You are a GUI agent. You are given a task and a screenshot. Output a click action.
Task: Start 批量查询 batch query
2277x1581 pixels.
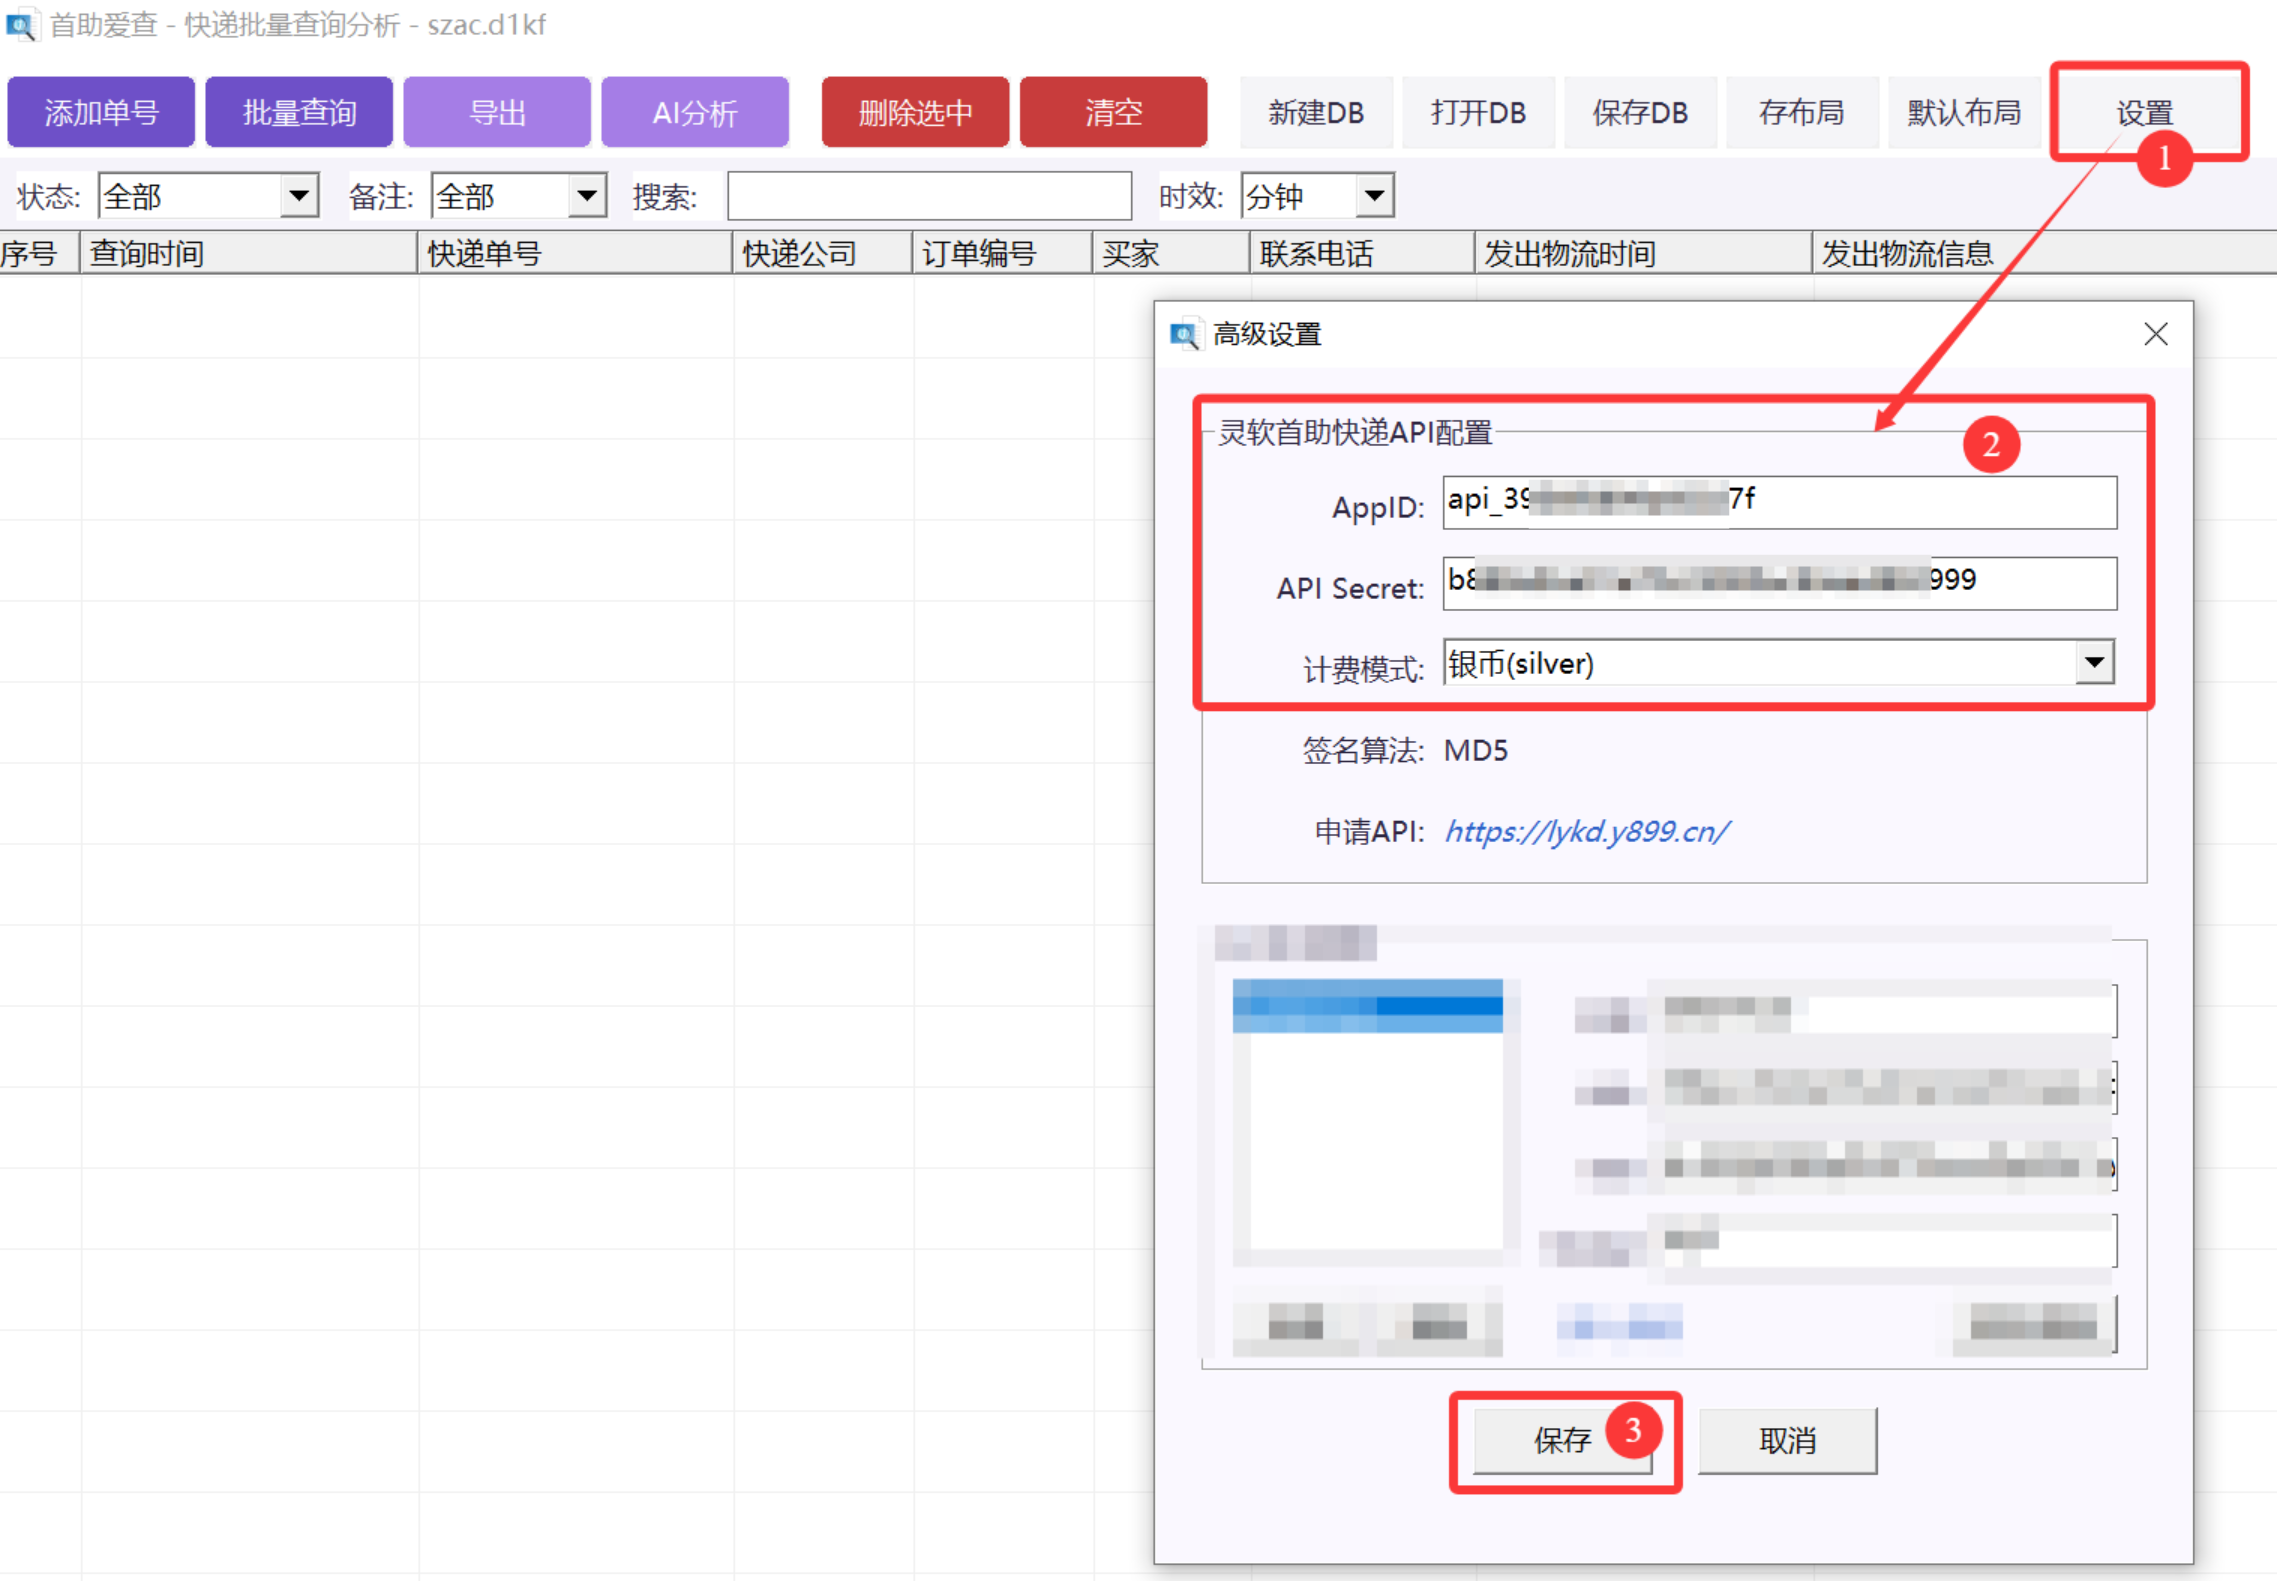click(299, 112)
